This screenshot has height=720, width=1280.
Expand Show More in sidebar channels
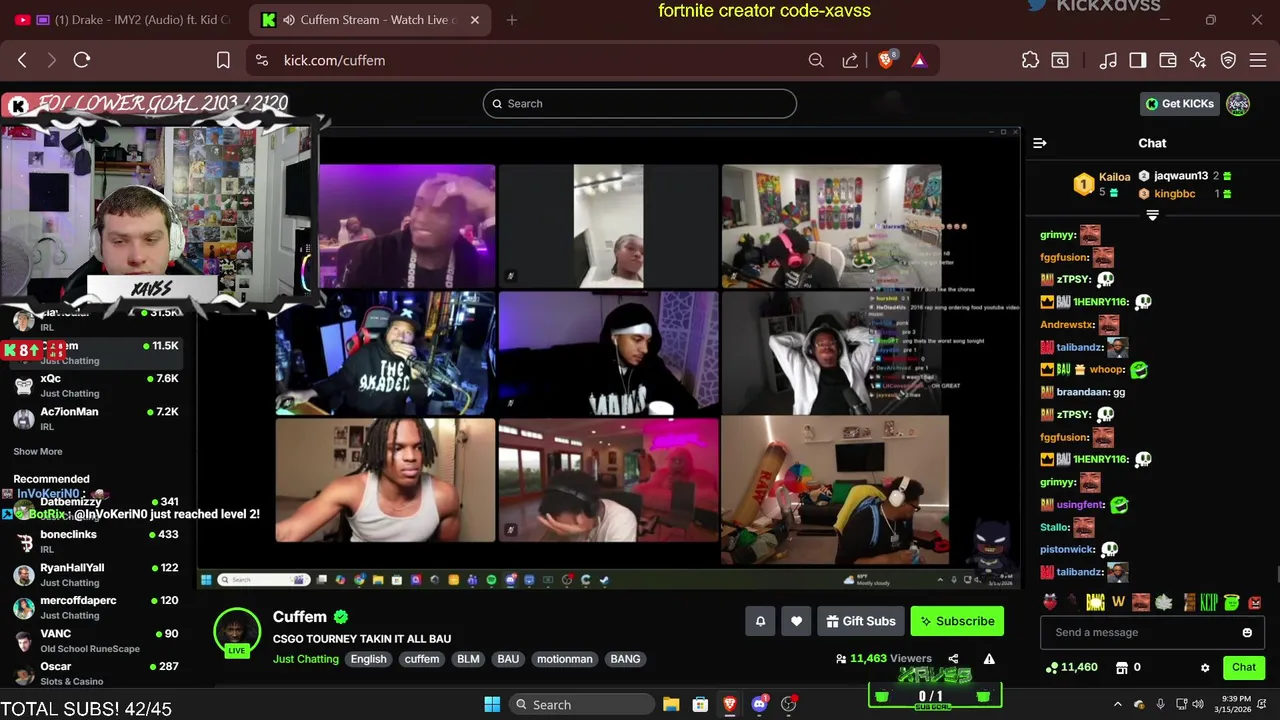pyautogui.click(x=38, y=451)
